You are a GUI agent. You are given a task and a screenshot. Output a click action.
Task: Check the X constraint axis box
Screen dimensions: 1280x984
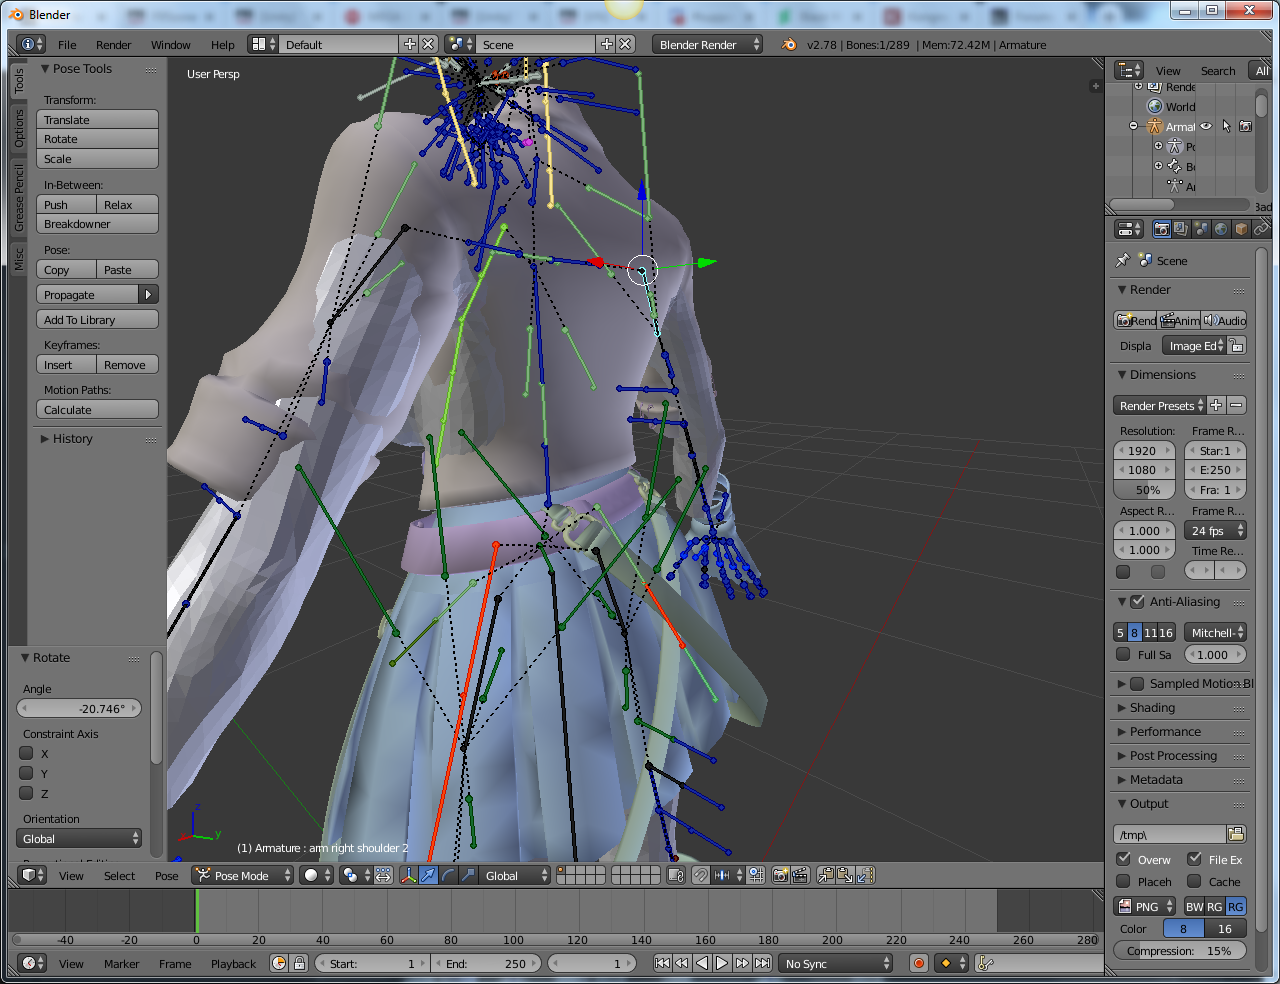tap(27, 753)
